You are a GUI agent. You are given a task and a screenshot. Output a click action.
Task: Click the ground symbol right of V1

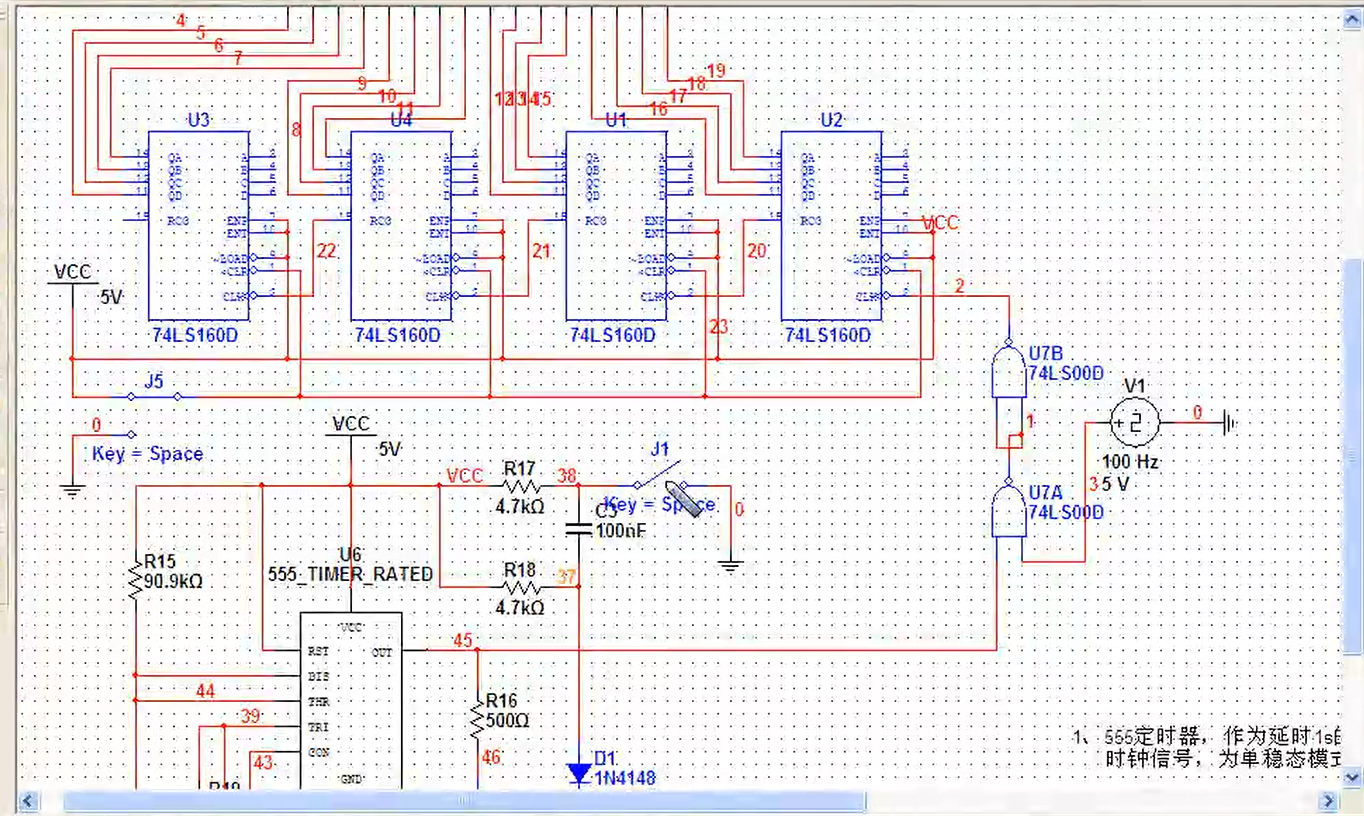1229,423
